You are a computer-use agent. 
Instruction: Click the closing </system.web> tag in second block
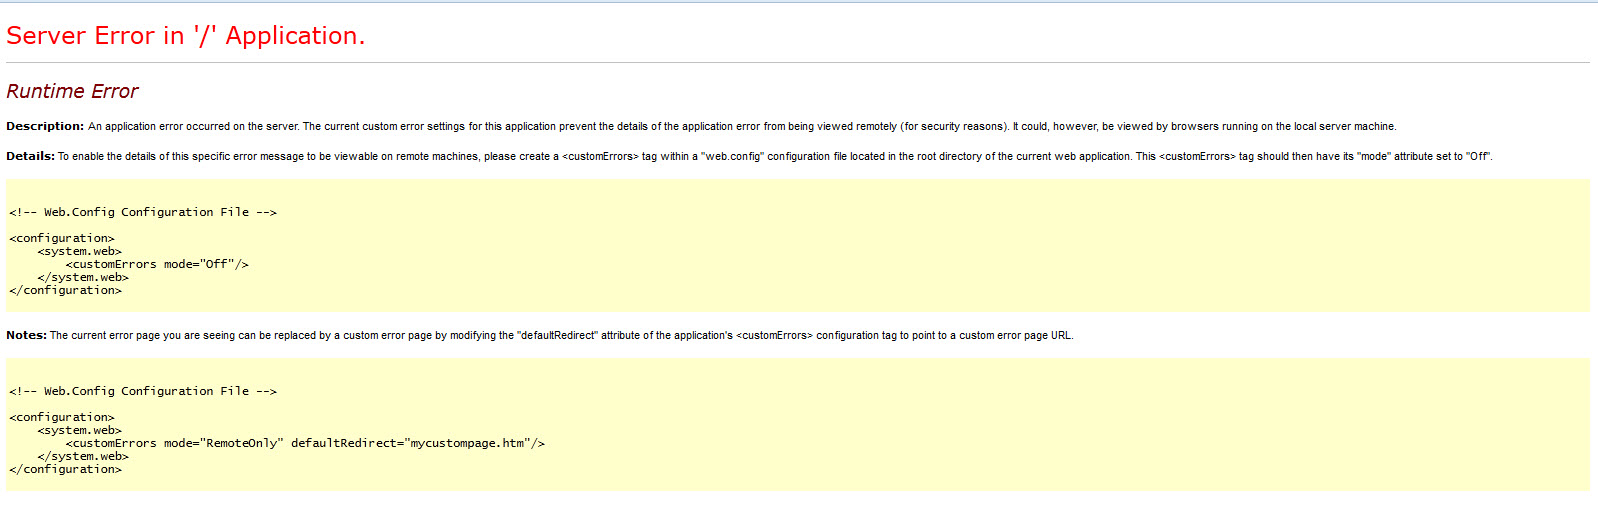(x=83, y=456)
